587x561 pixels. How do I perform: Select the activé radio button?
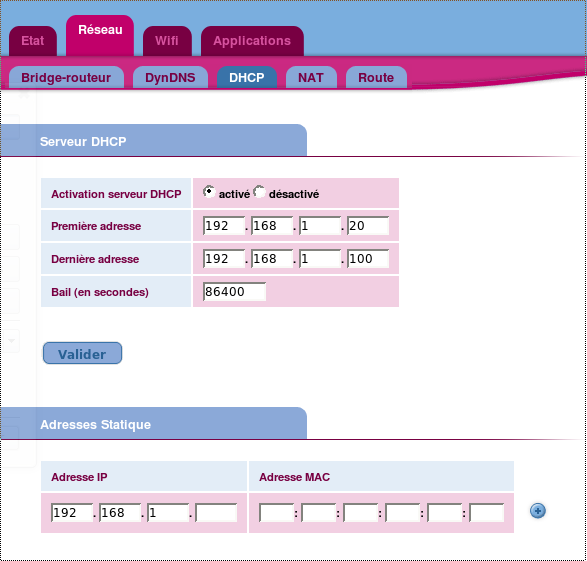[x=209, y=192]
